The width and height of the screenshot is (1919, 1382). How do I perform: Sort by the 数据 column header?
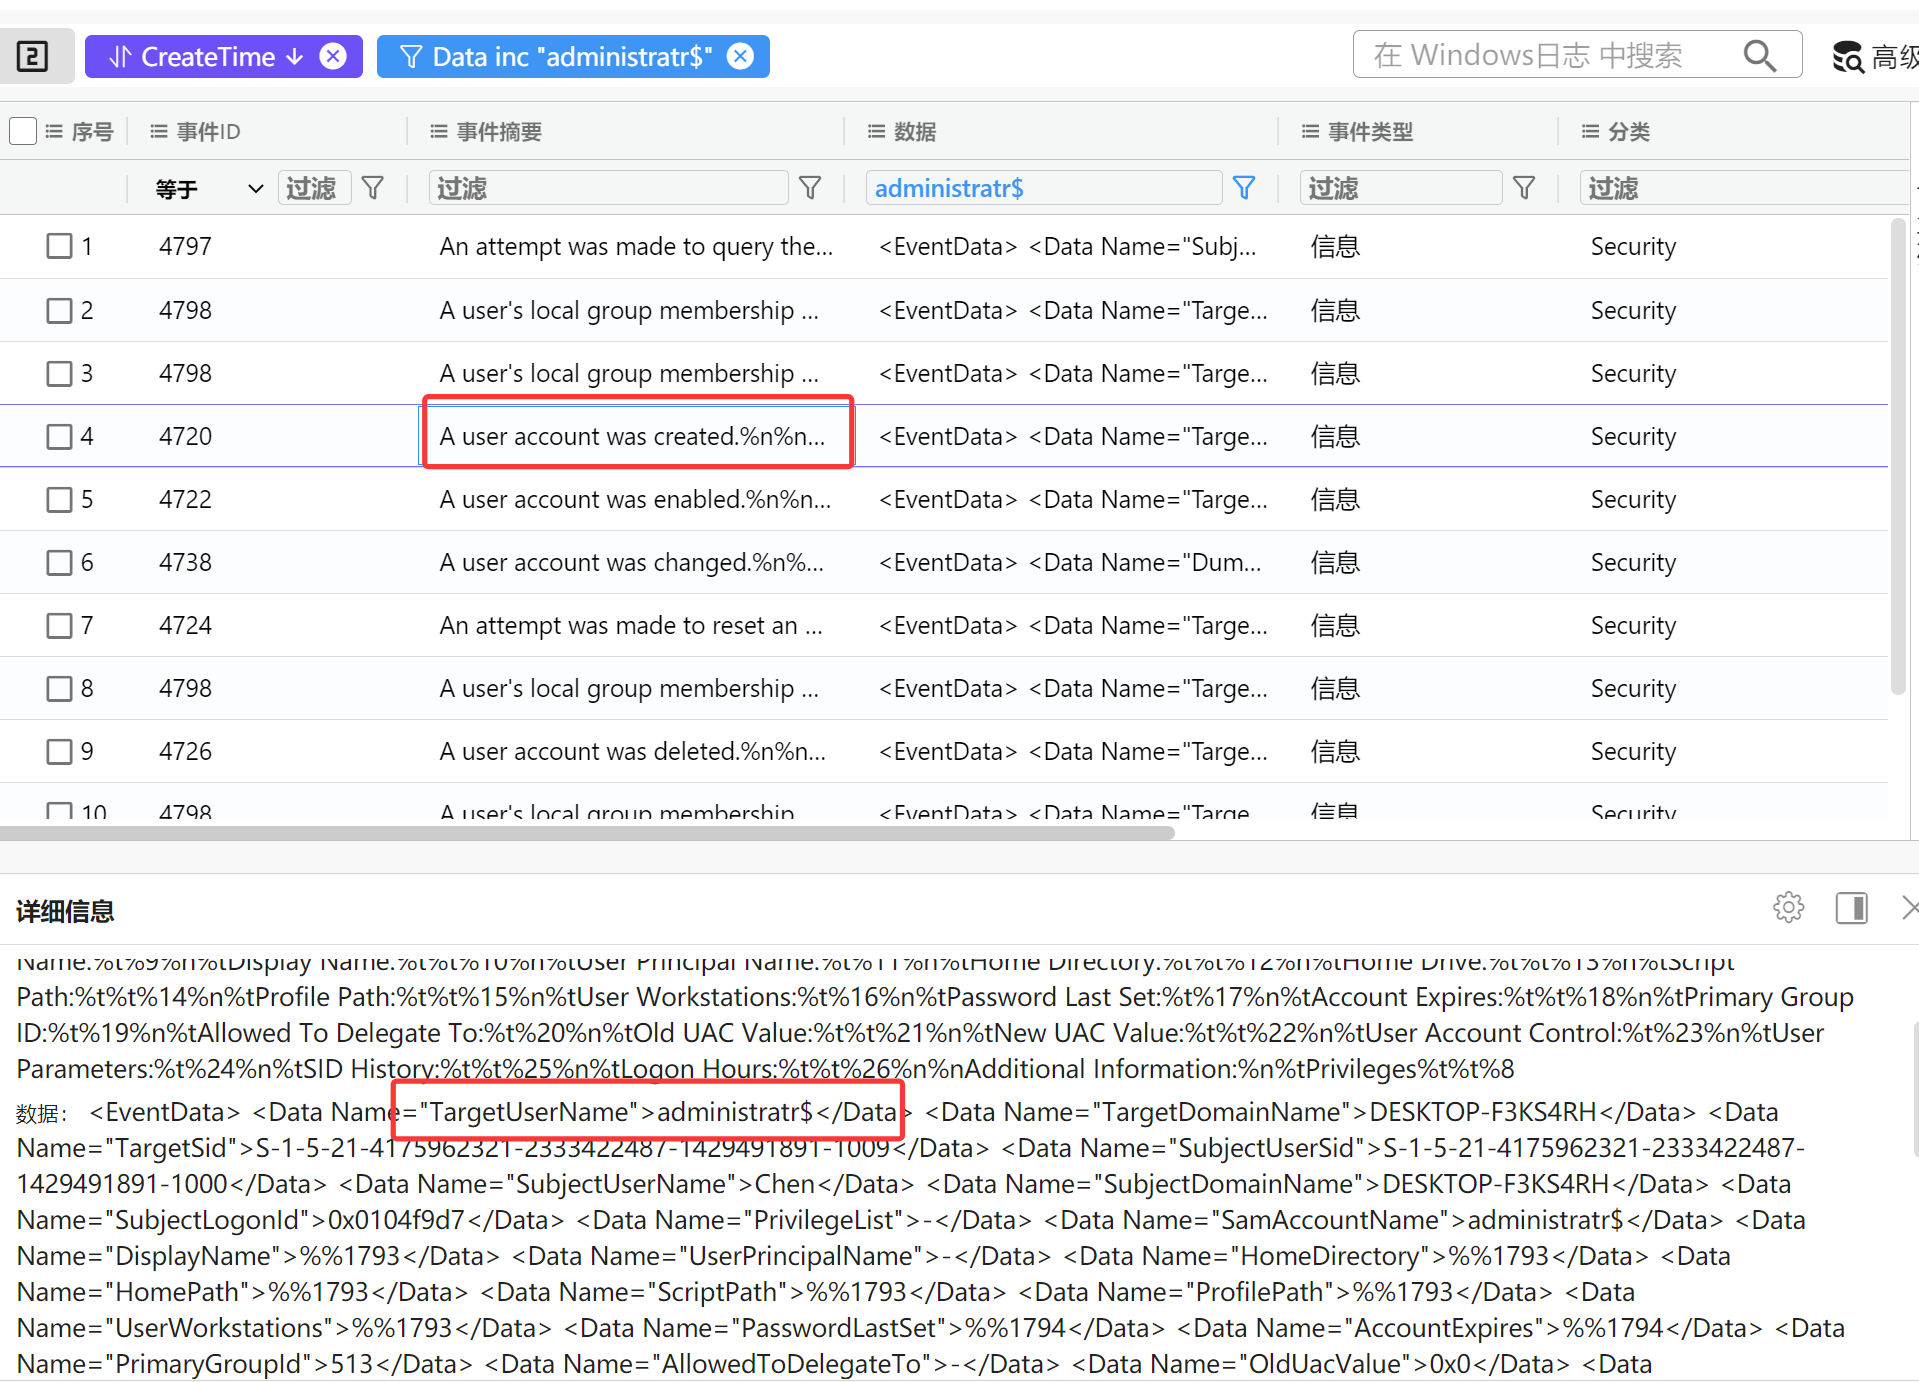tap(915, 131)
